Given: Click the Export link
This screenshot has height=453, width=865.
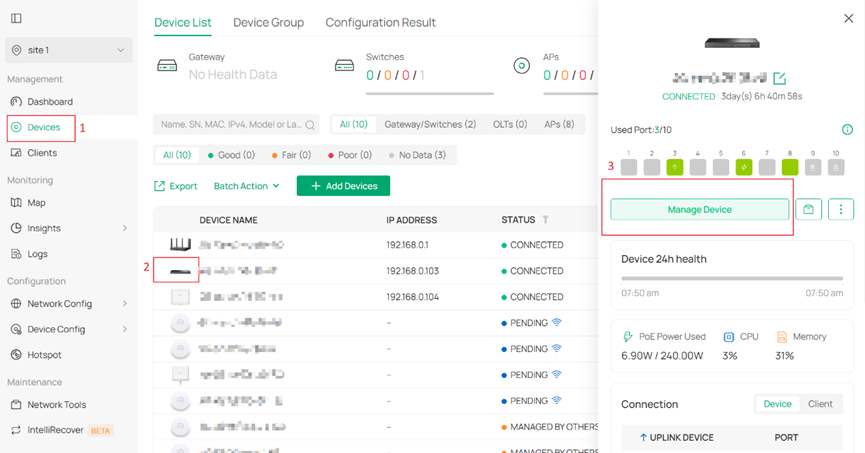Looking at the screenshot, I should [x=175, y=186].
